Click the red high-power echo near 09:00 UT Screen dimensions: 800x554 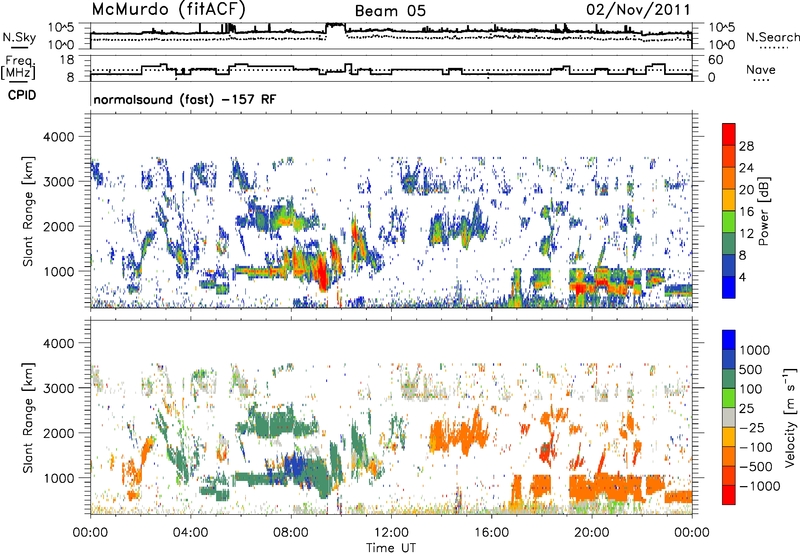click(x=321, y=273)
